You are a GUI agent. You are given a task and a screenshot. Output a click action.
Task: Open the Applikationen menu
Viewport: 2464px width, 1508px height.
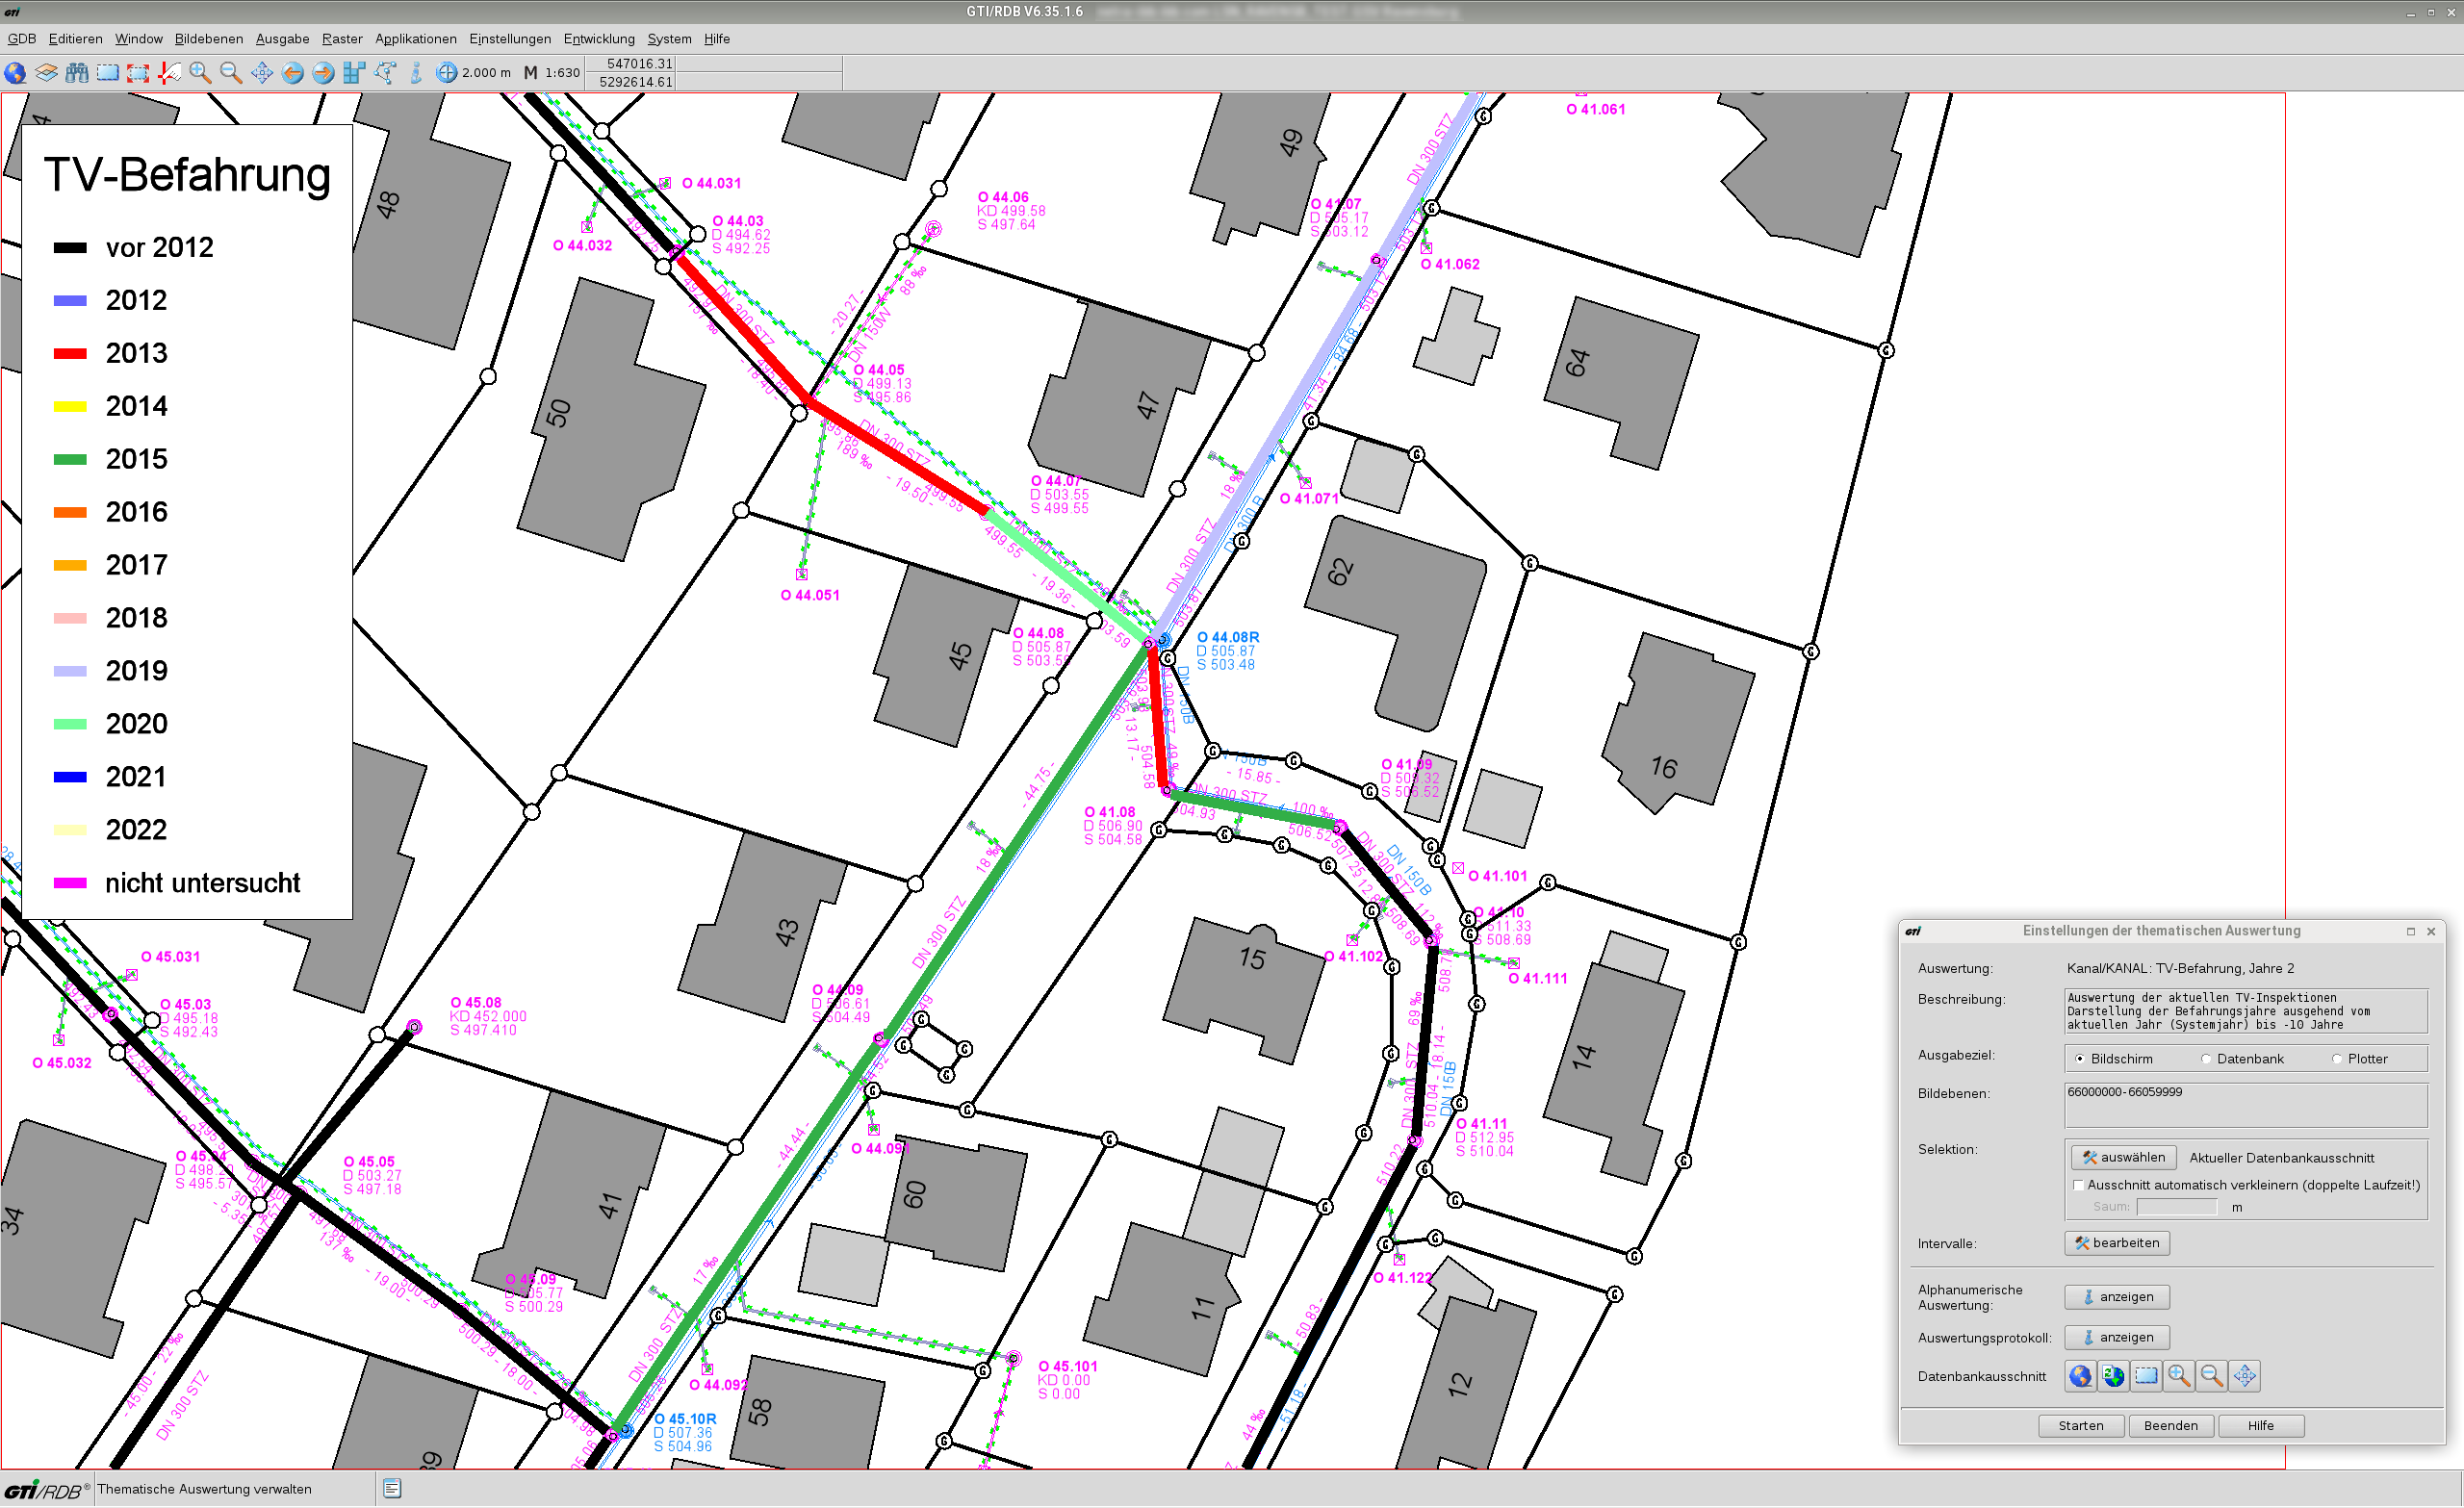tap(415, 39)
